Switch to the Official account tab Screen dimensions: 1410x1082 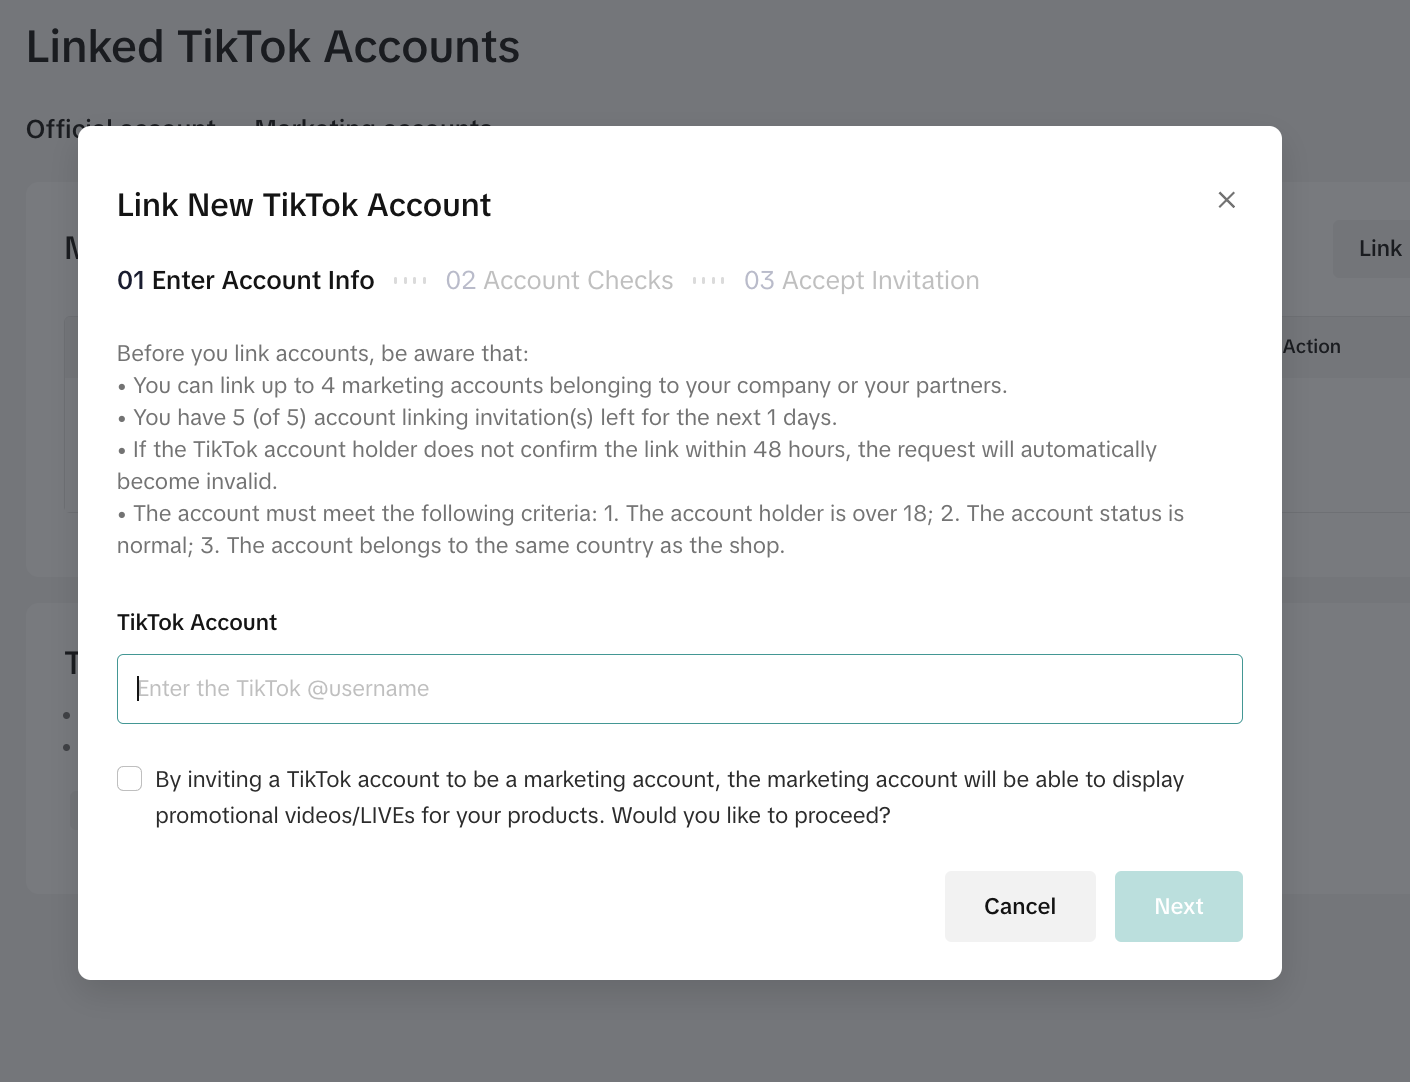pos(120,128)
